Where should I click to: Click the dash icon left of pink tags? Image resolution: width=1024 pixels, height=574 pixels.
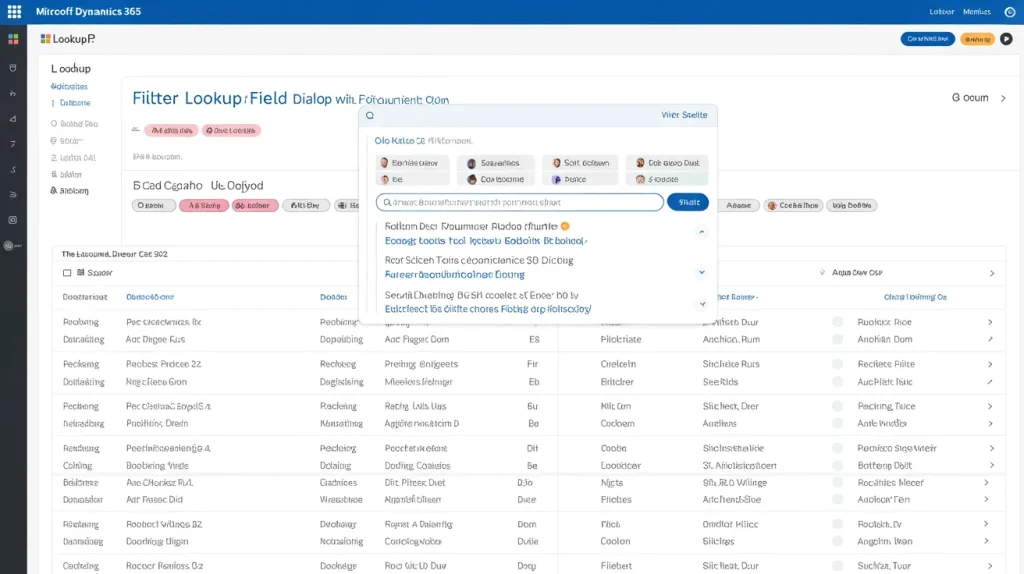(x=135, y=129)
